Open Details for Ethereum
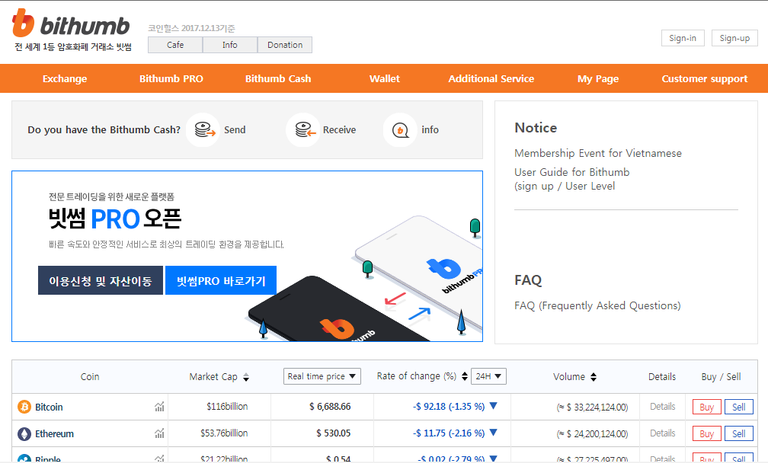This screenshot has height=463, width=768. [x=662, y=433]
